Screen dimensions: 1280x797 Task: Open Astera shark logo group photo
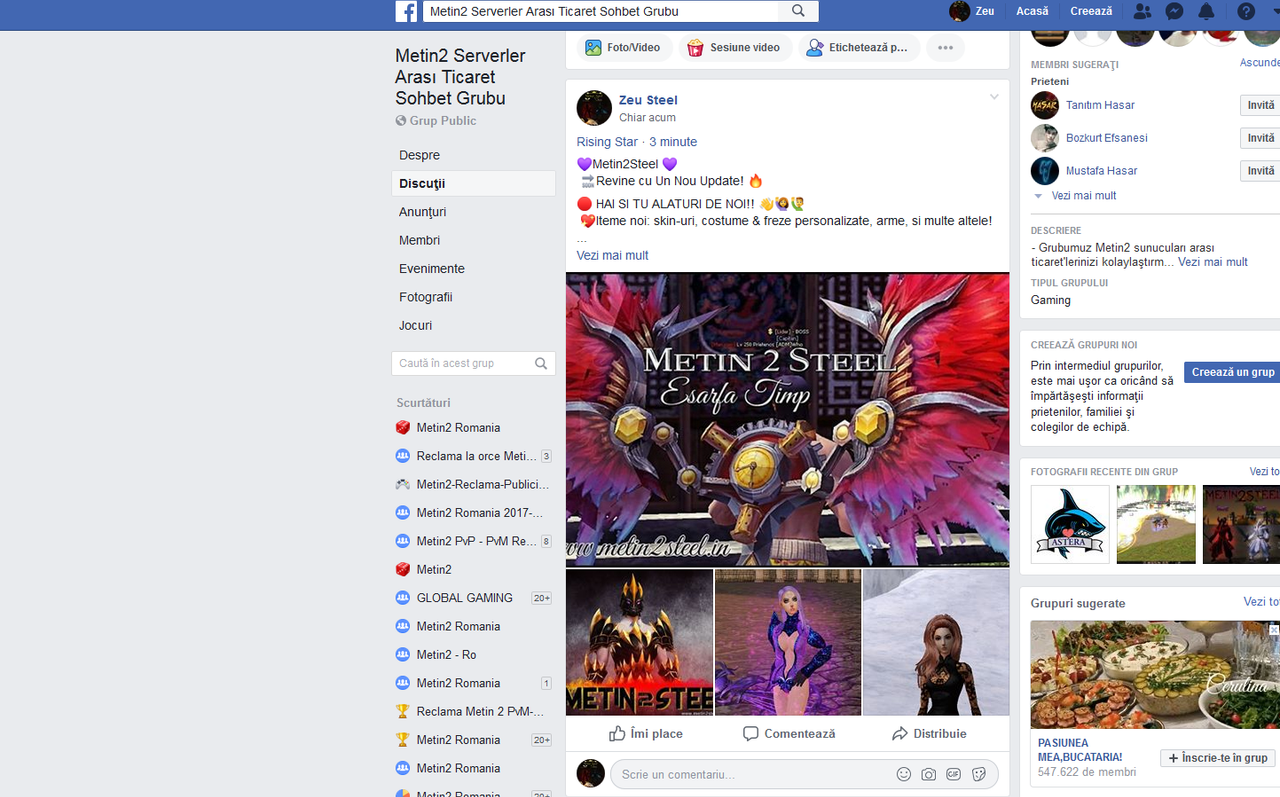pos(1070,524)
